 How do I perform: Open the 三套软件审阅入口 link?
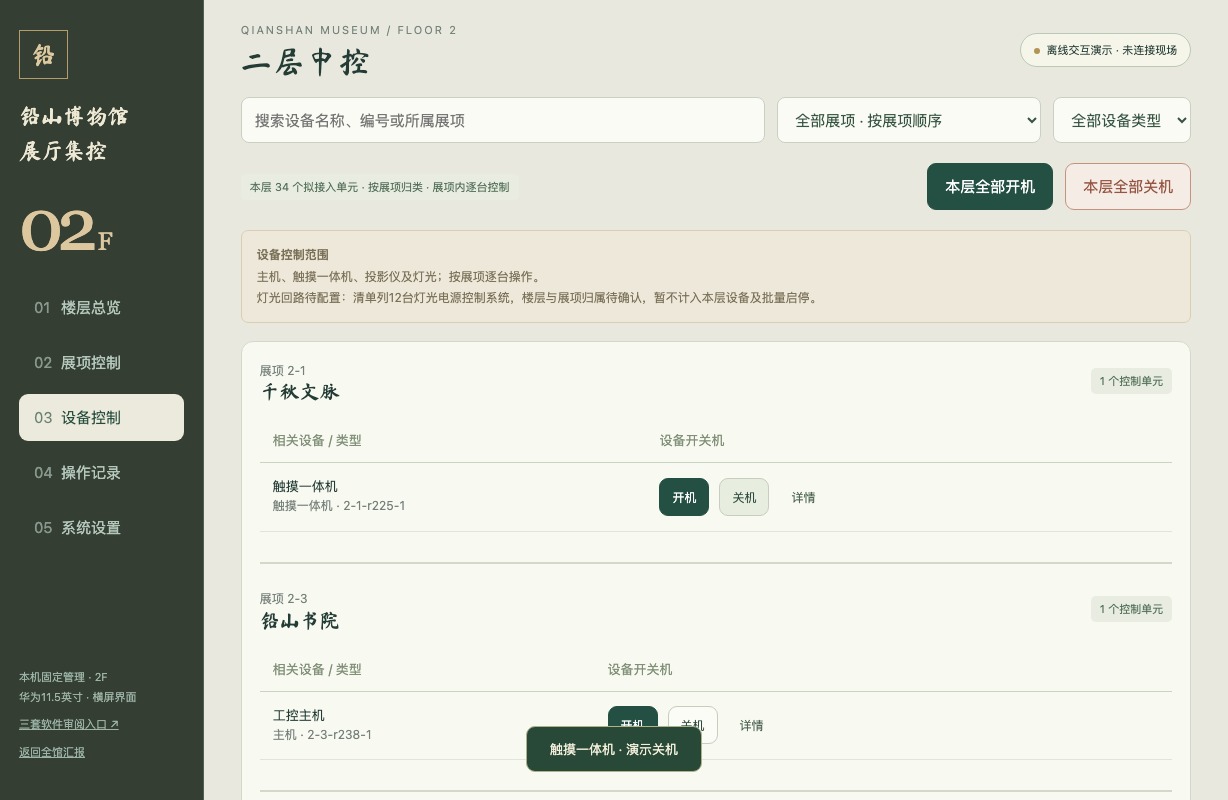pyautogui.click(x=69, y=724)
